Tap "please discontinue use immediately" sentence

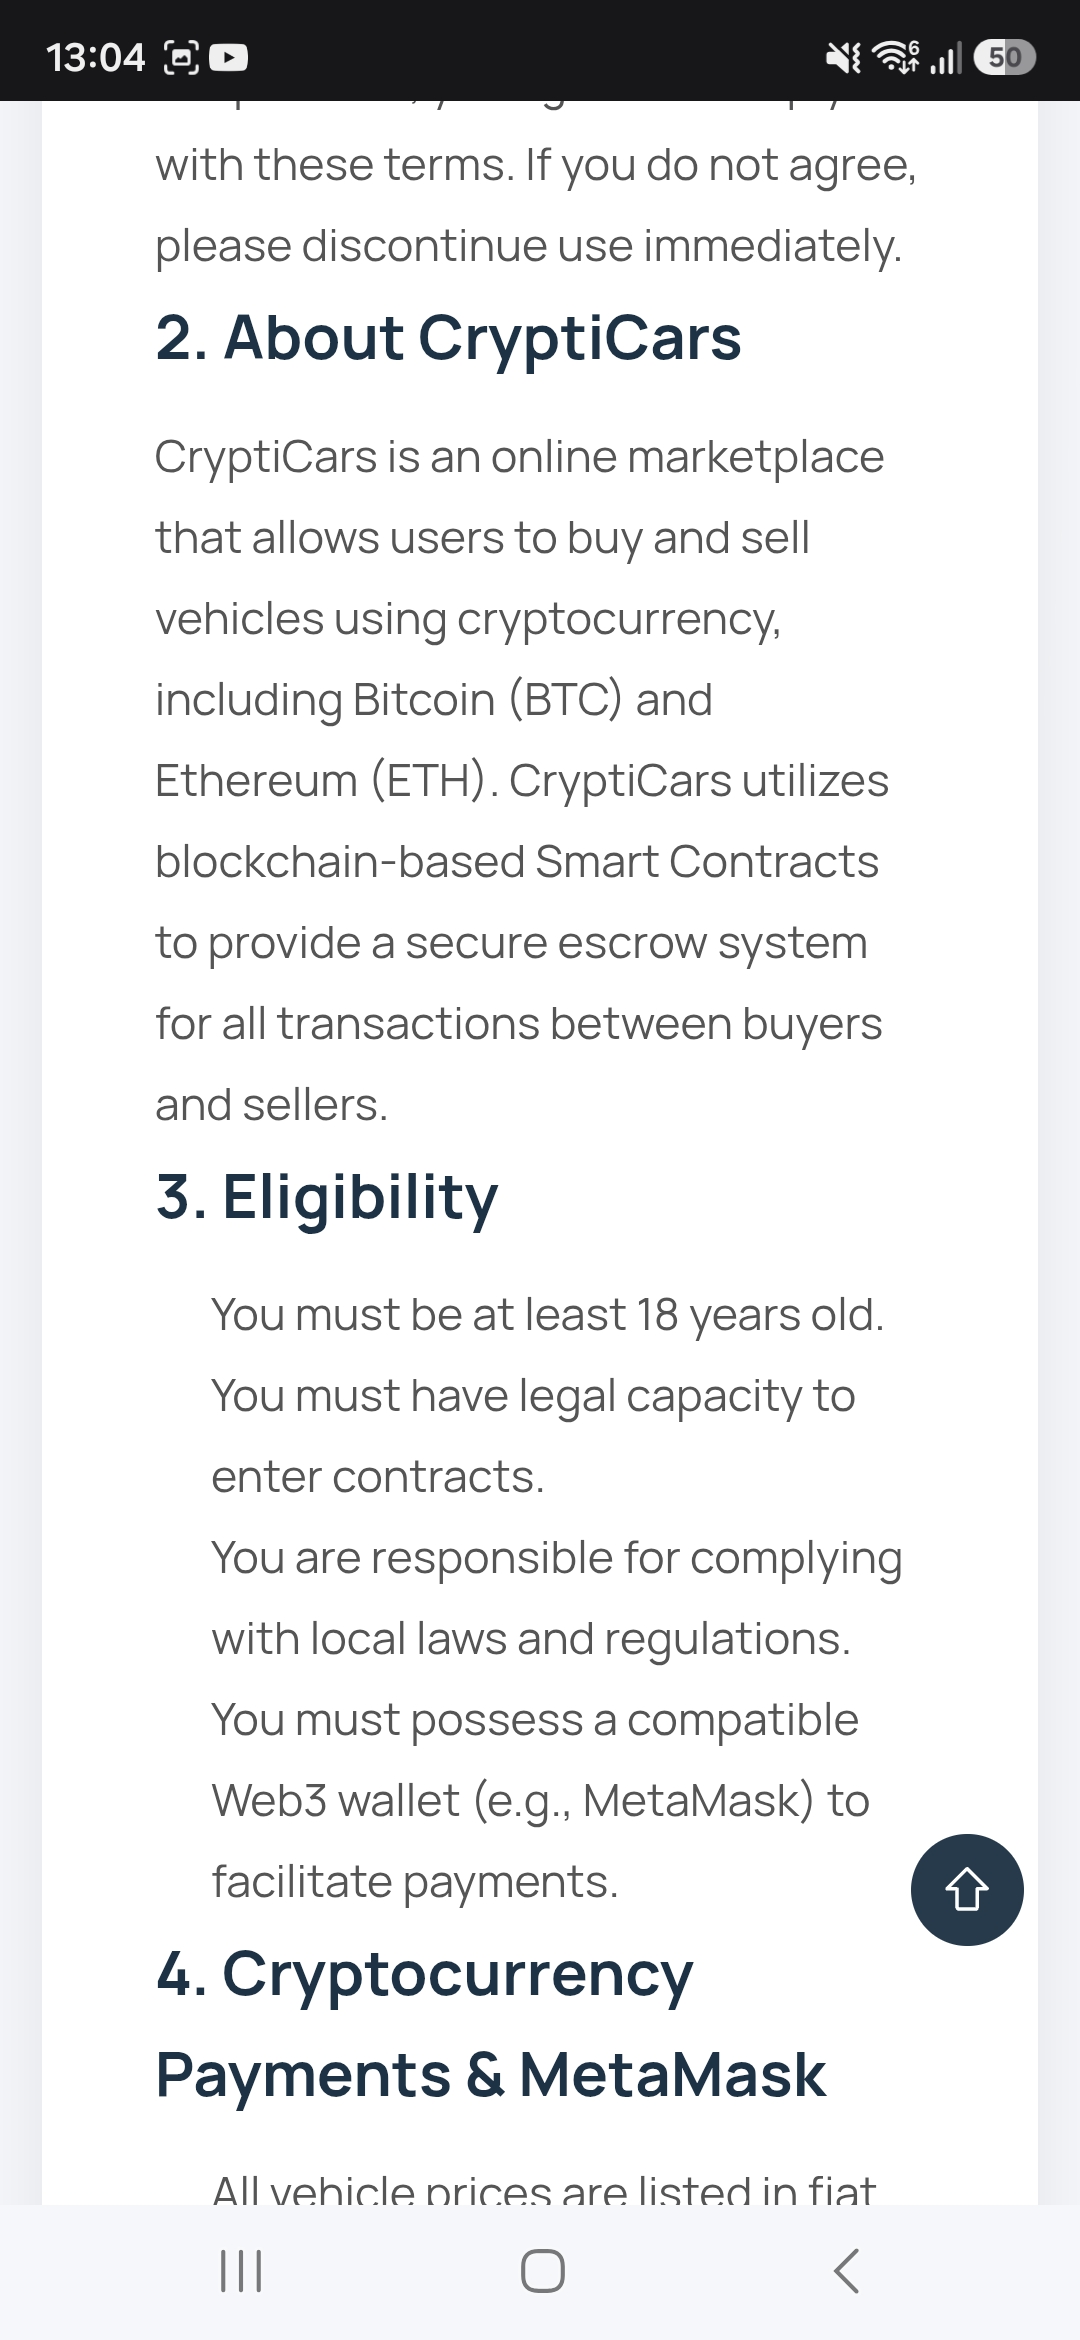click(x=528, y=246)
